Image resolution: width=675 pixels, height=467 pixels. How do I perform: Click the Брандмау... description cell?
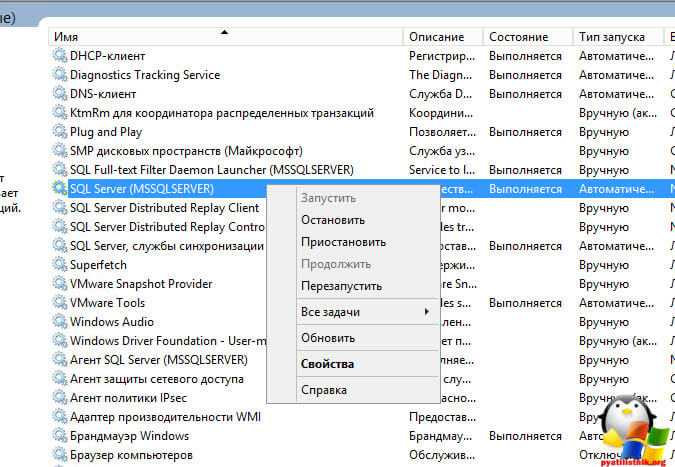[440, 436]
